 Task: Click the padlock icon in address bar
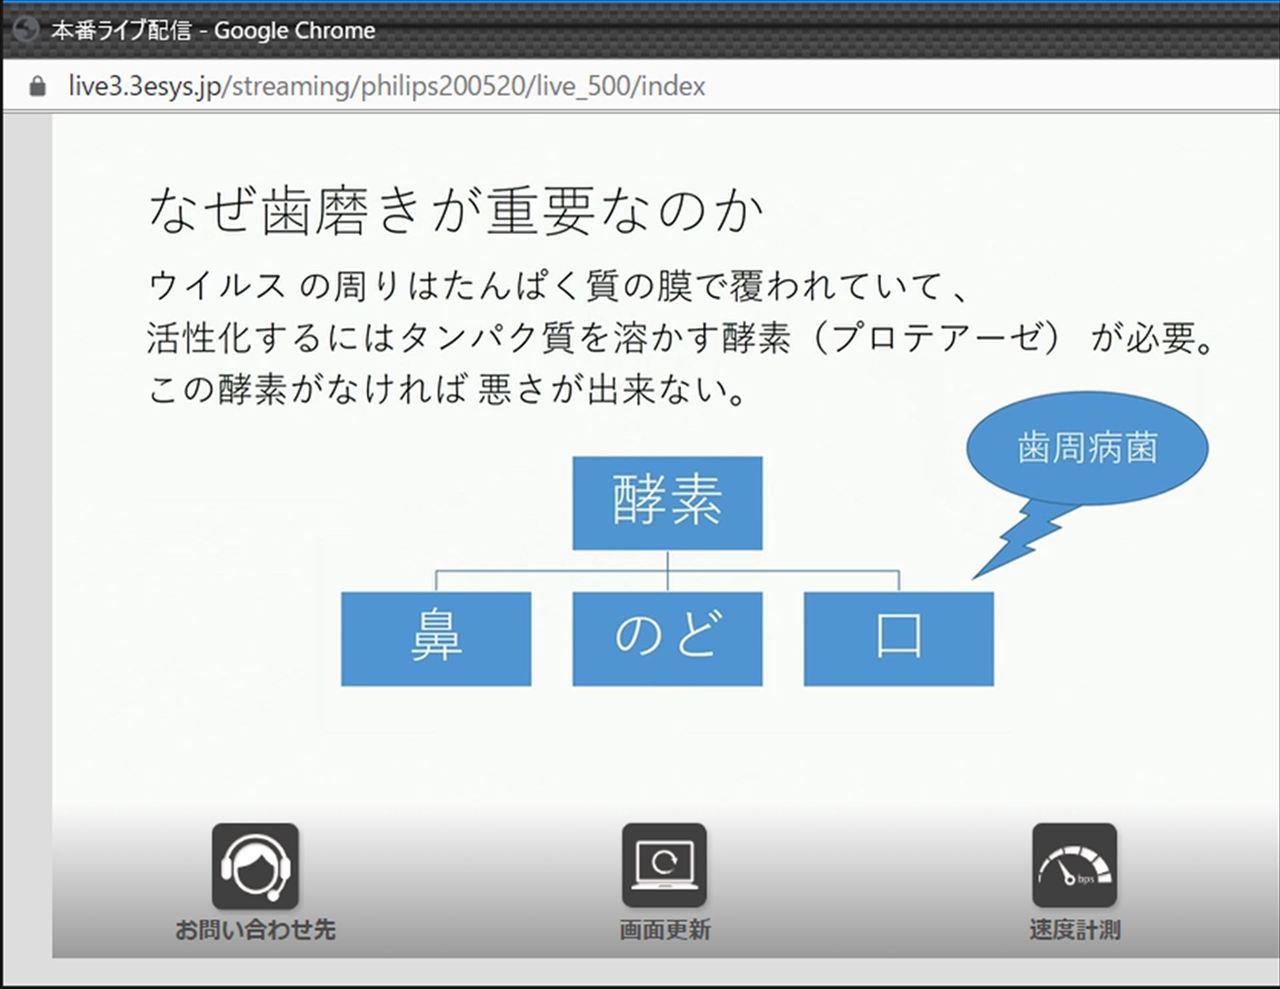38,87
